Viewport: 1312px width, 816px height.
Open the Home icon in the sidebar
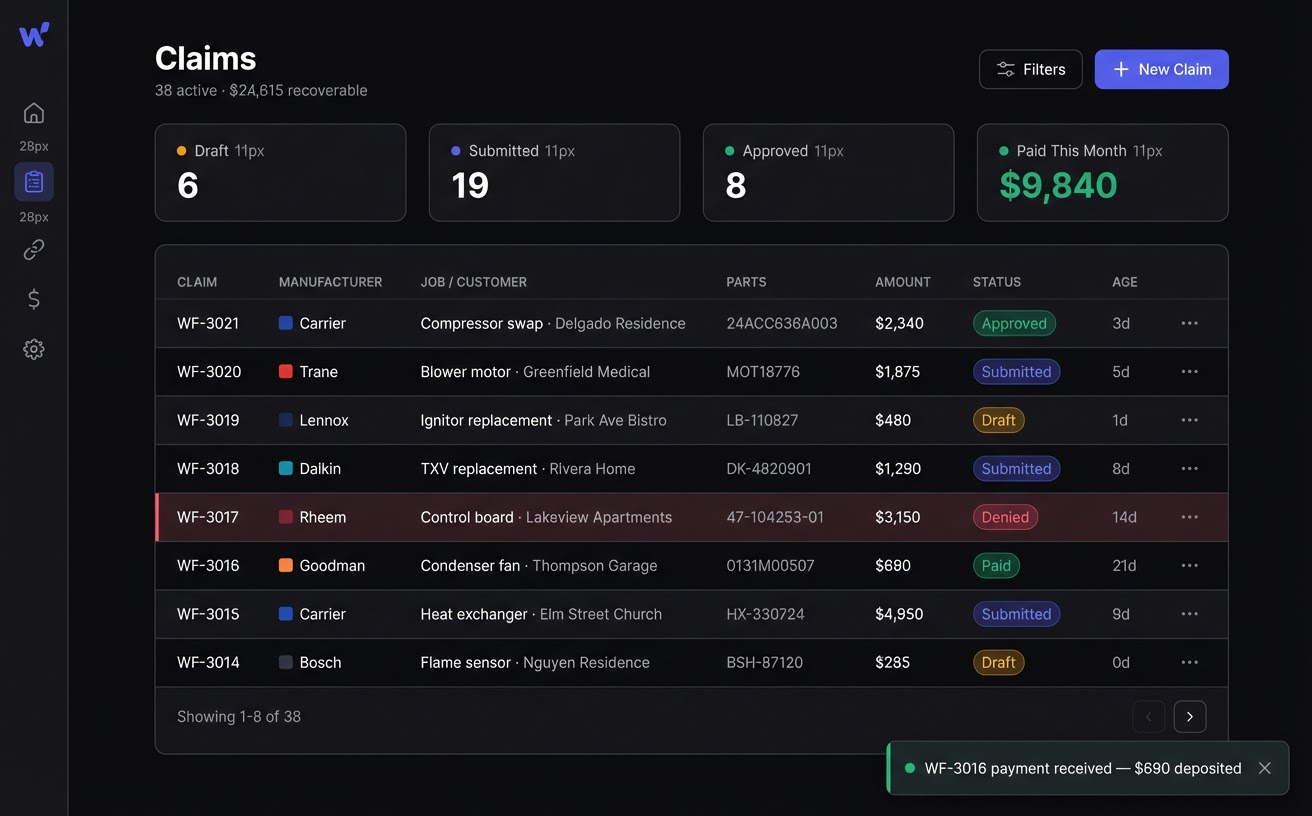[x=33, y=113]
